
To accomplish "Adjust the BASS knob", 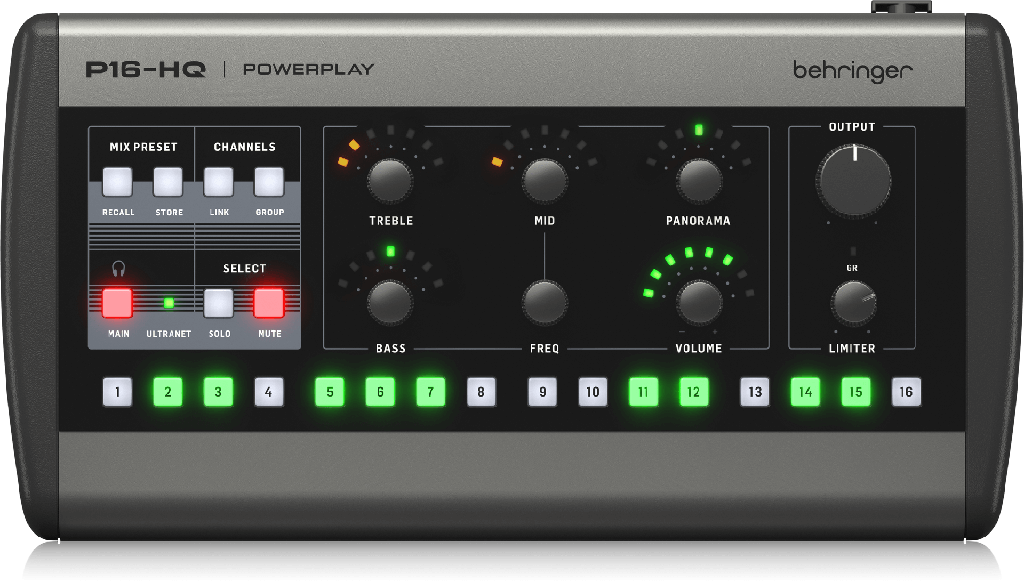I will pos(390,305).
